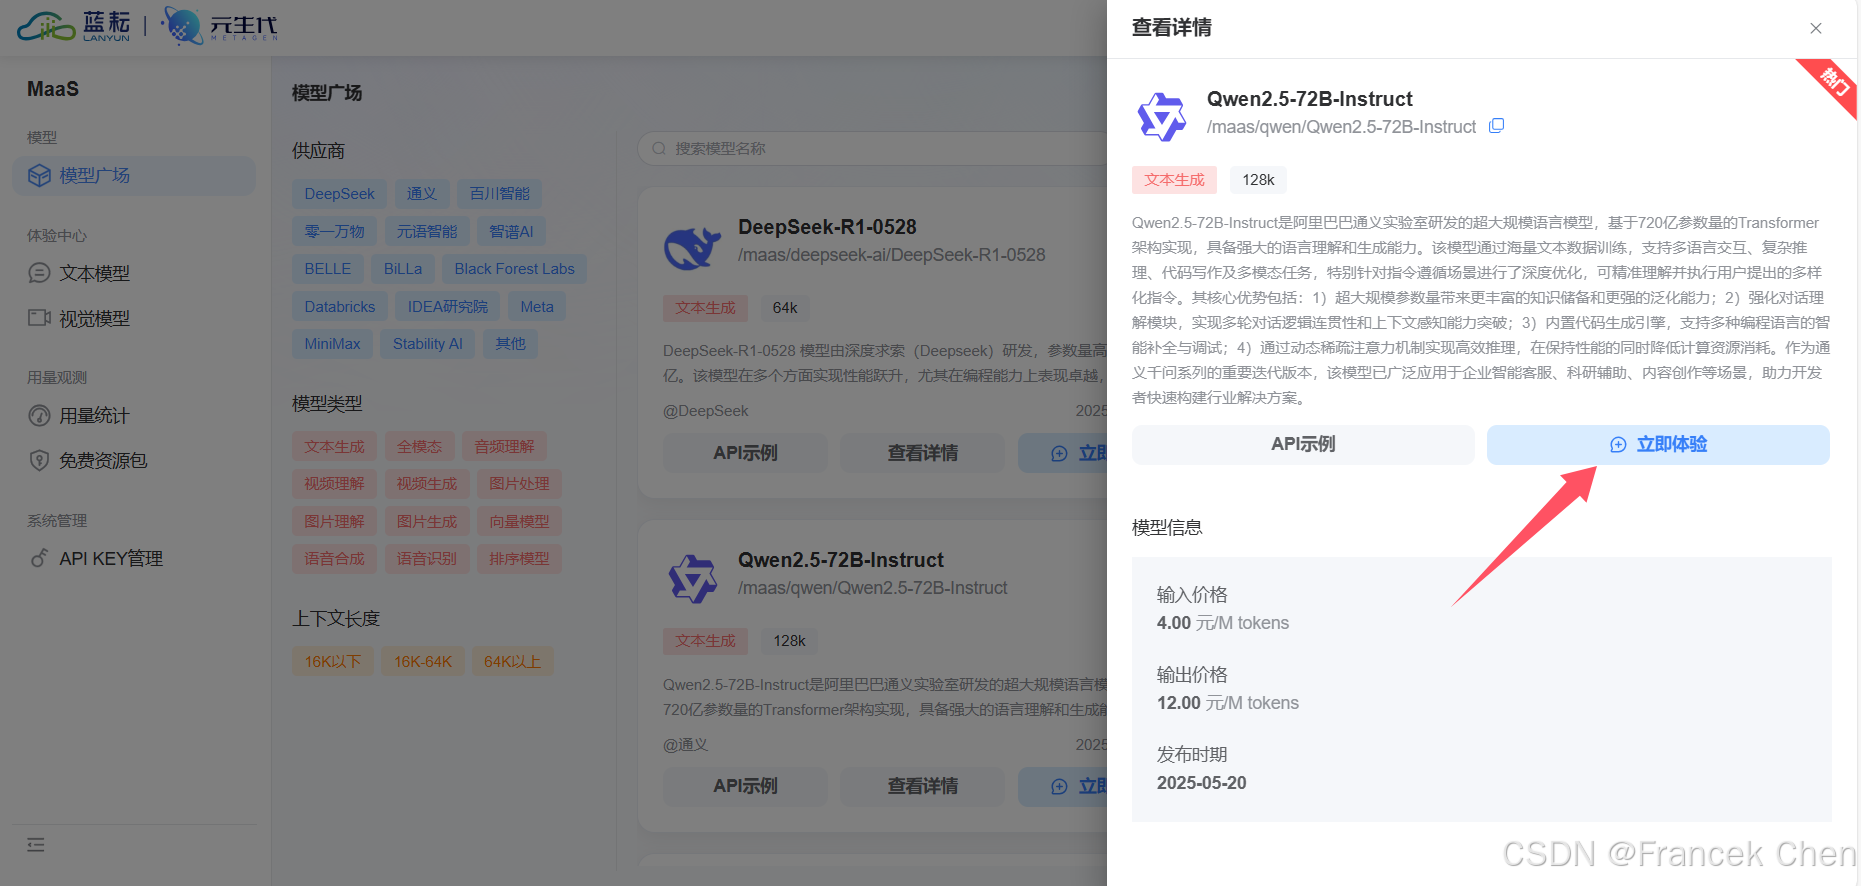This screenshot has height=886, width=1861.
Task: Select 16K以下 context length filter
Action: (332, 662)
